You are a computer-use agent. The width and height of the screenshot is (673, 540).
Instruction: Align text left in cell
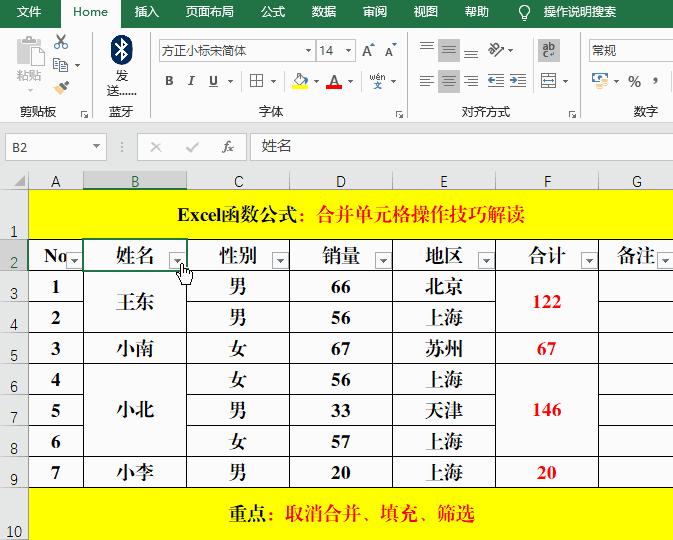[x=427, y=81]
